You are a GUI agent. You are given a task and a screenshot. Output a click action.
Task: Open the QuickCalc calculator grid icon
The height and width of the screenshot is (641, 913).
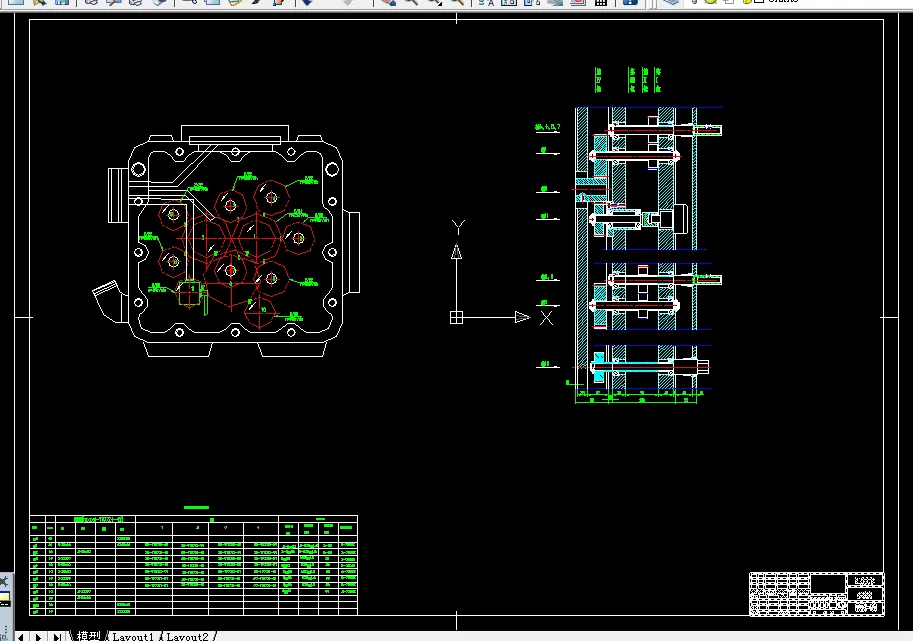tap(601, 2)
